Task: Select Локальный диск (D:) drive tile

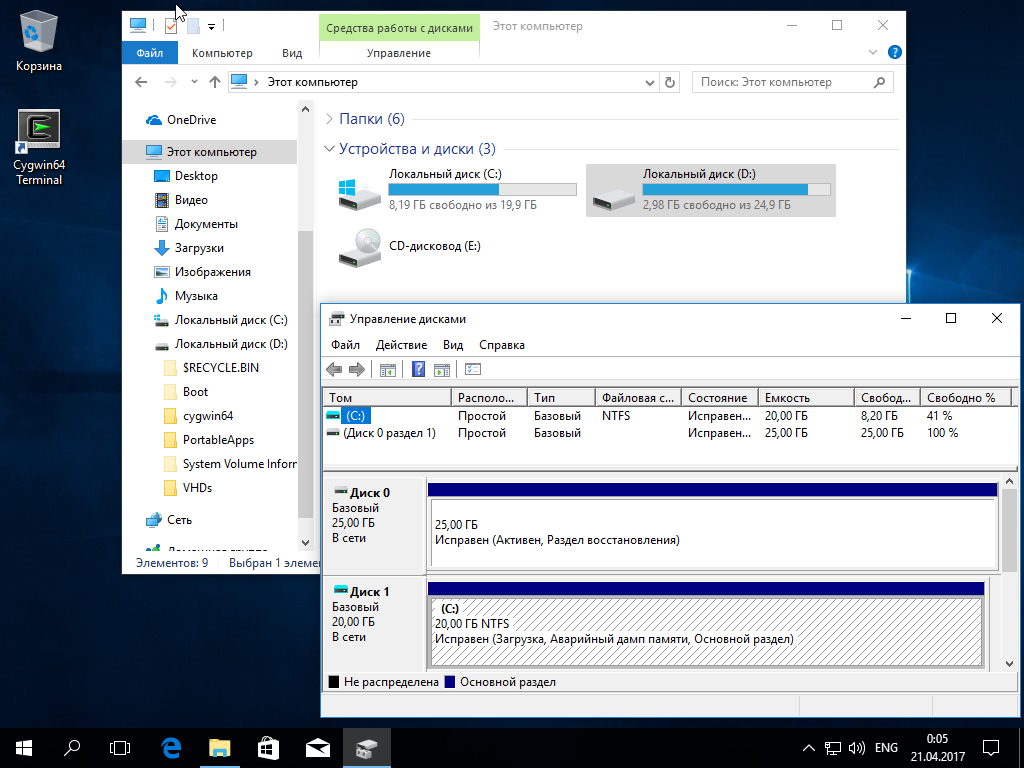Action: [711, 190]
